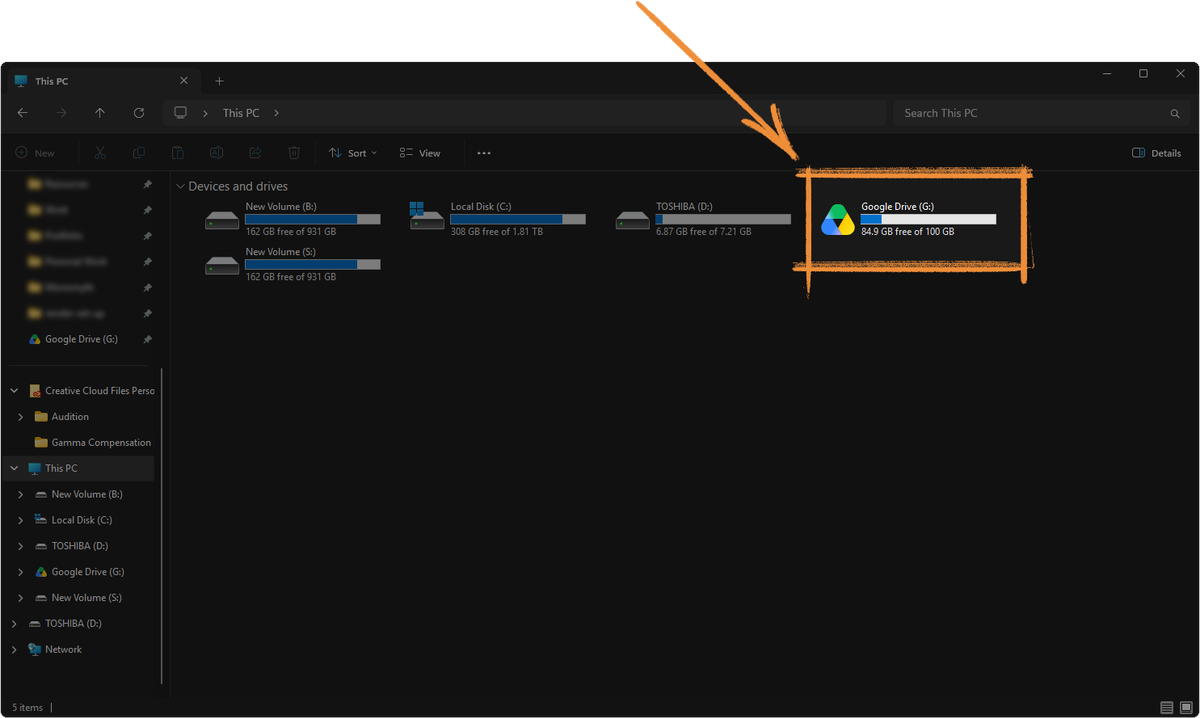Click Network in the navigation pane
Image resolution: width=1200 pixels, height=718 pixels.
point(63,649)
